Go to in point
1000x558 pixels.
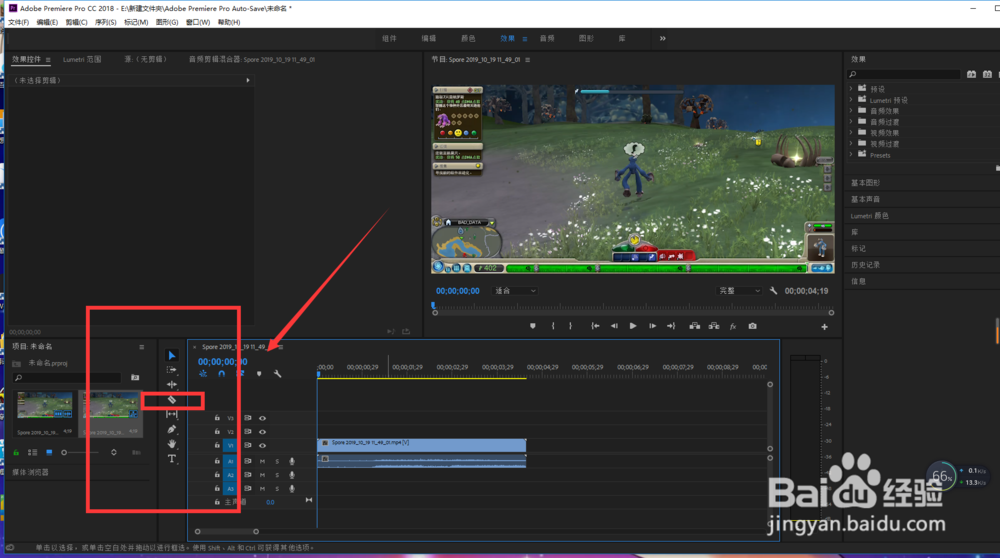click(595, 326)
